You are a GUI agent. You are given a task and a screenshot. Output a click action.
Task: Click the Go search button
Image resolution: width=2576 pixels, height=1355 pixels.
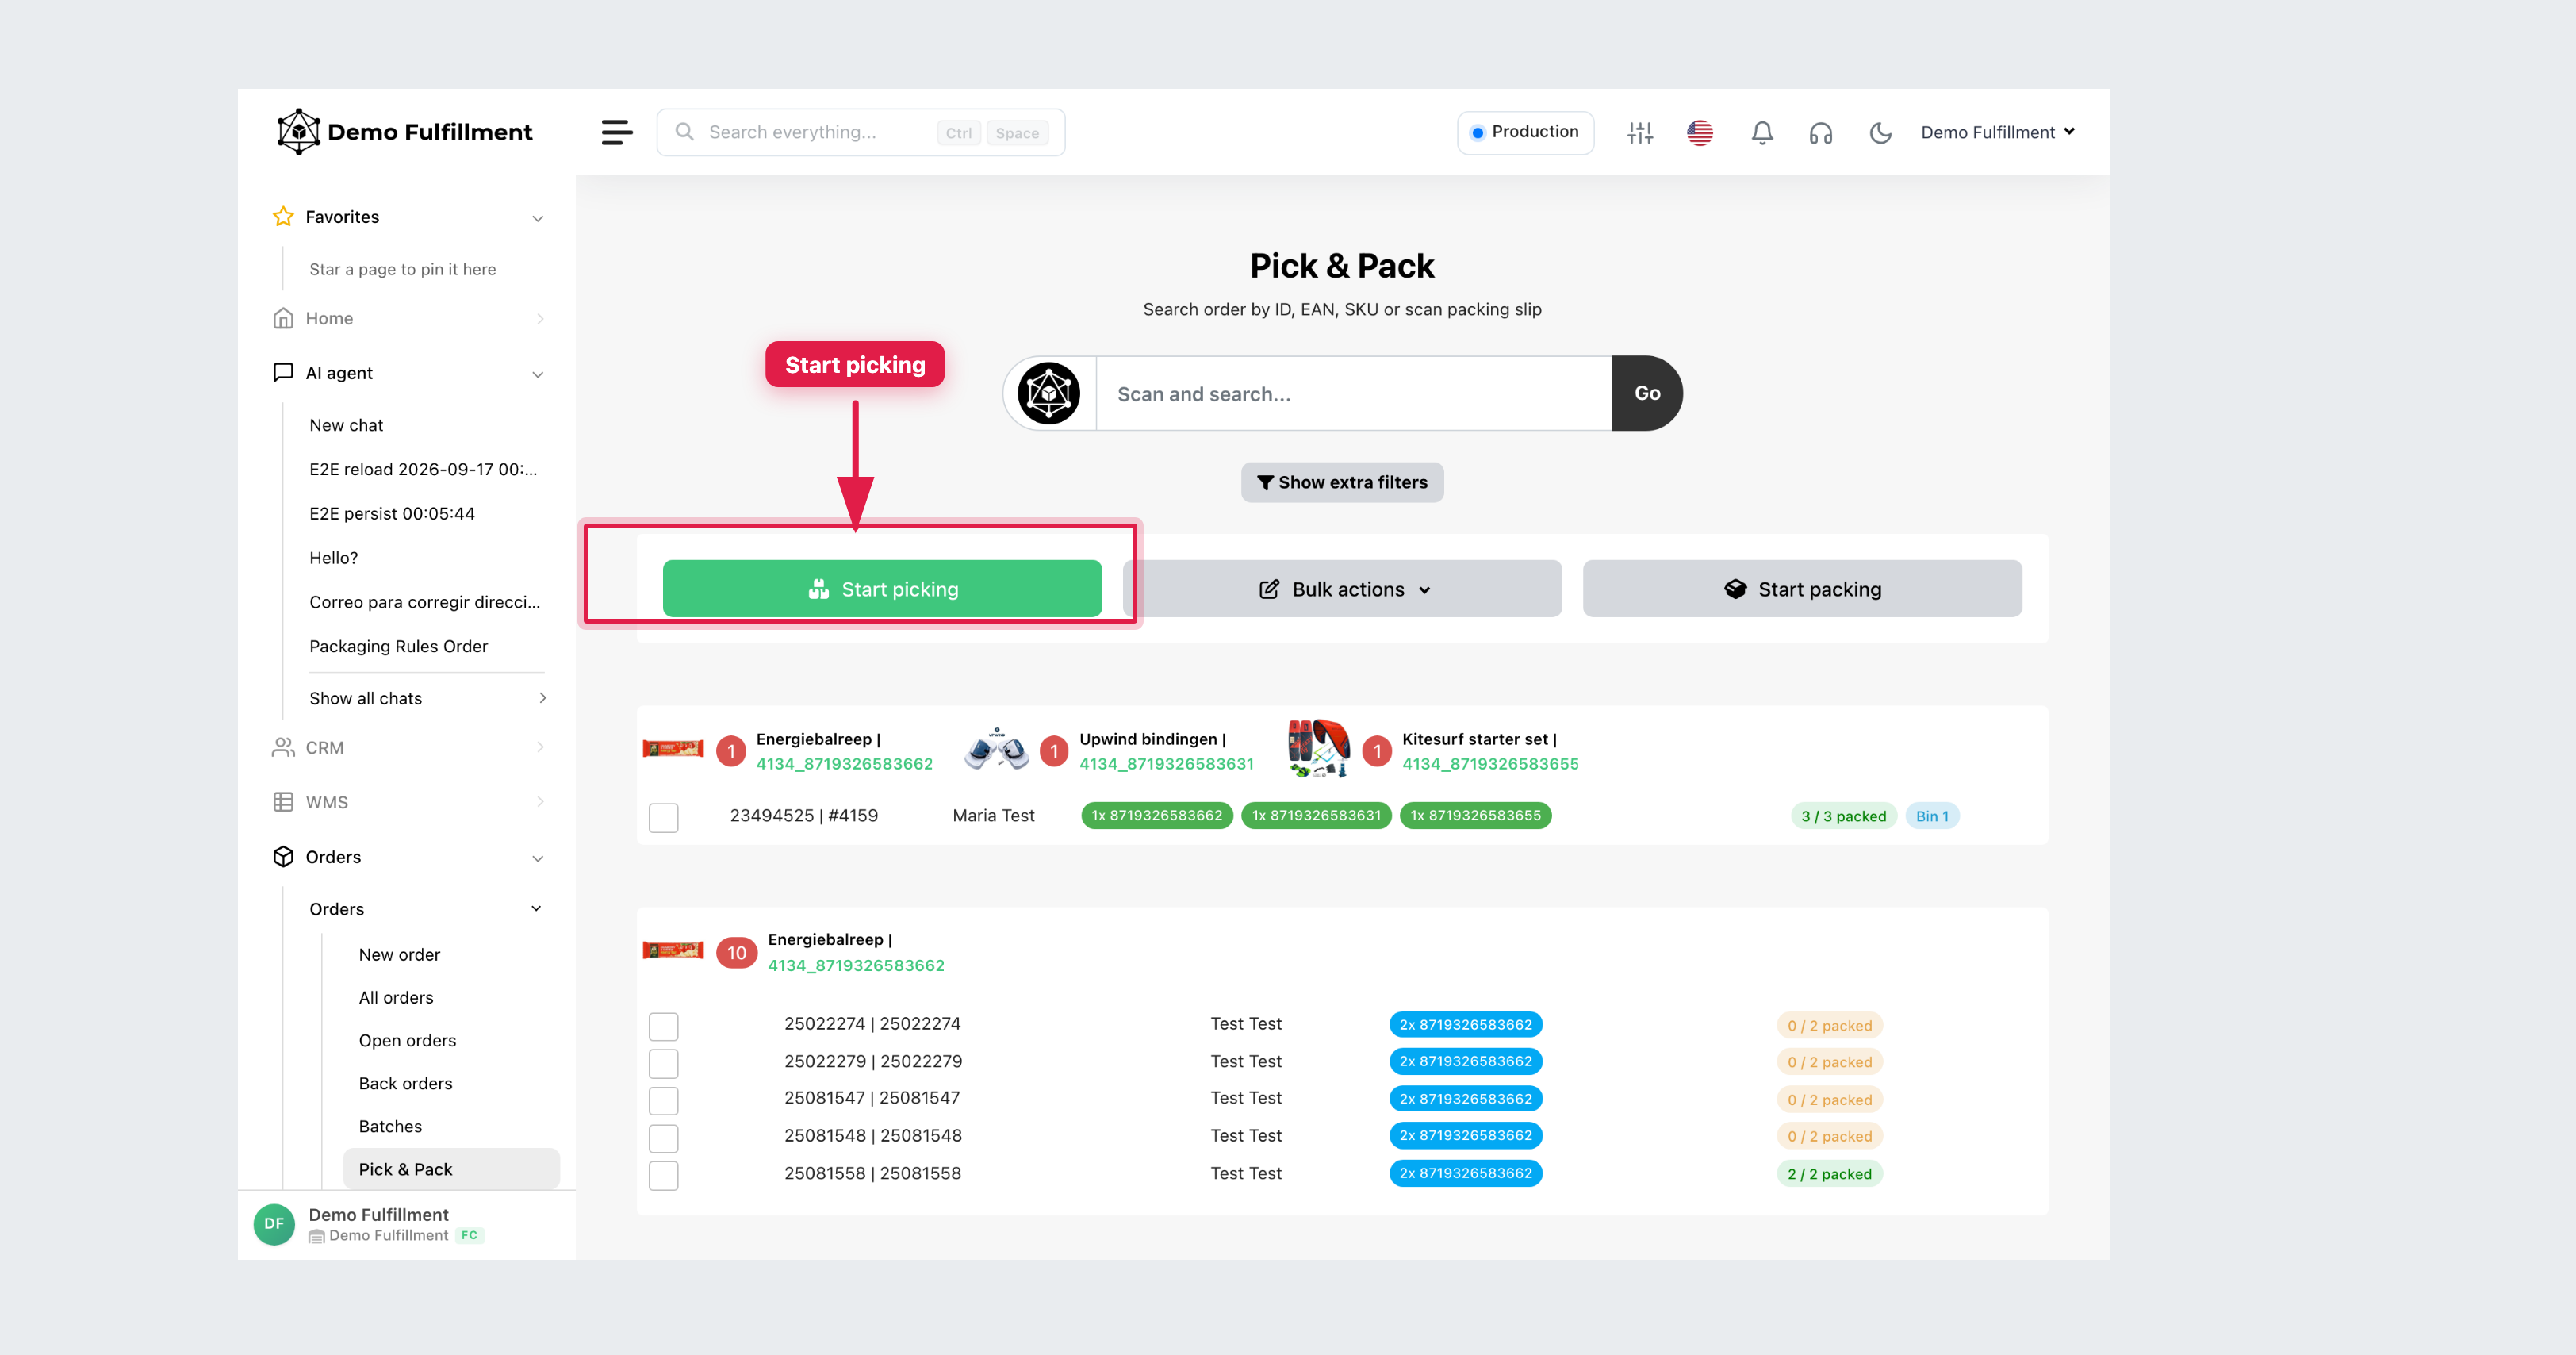click(1647, 393)
